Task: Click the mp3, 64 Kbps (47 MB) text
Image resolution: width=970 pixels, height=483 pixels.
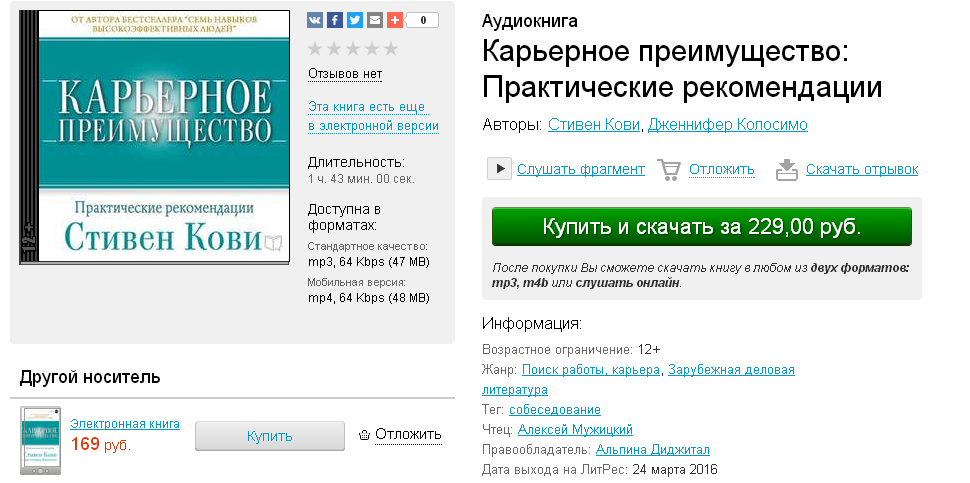Action: 369,262
